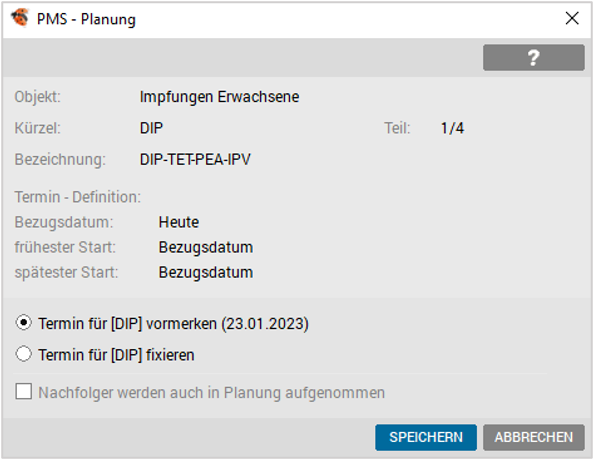Open help via the question mark button

tap(533, 58)
